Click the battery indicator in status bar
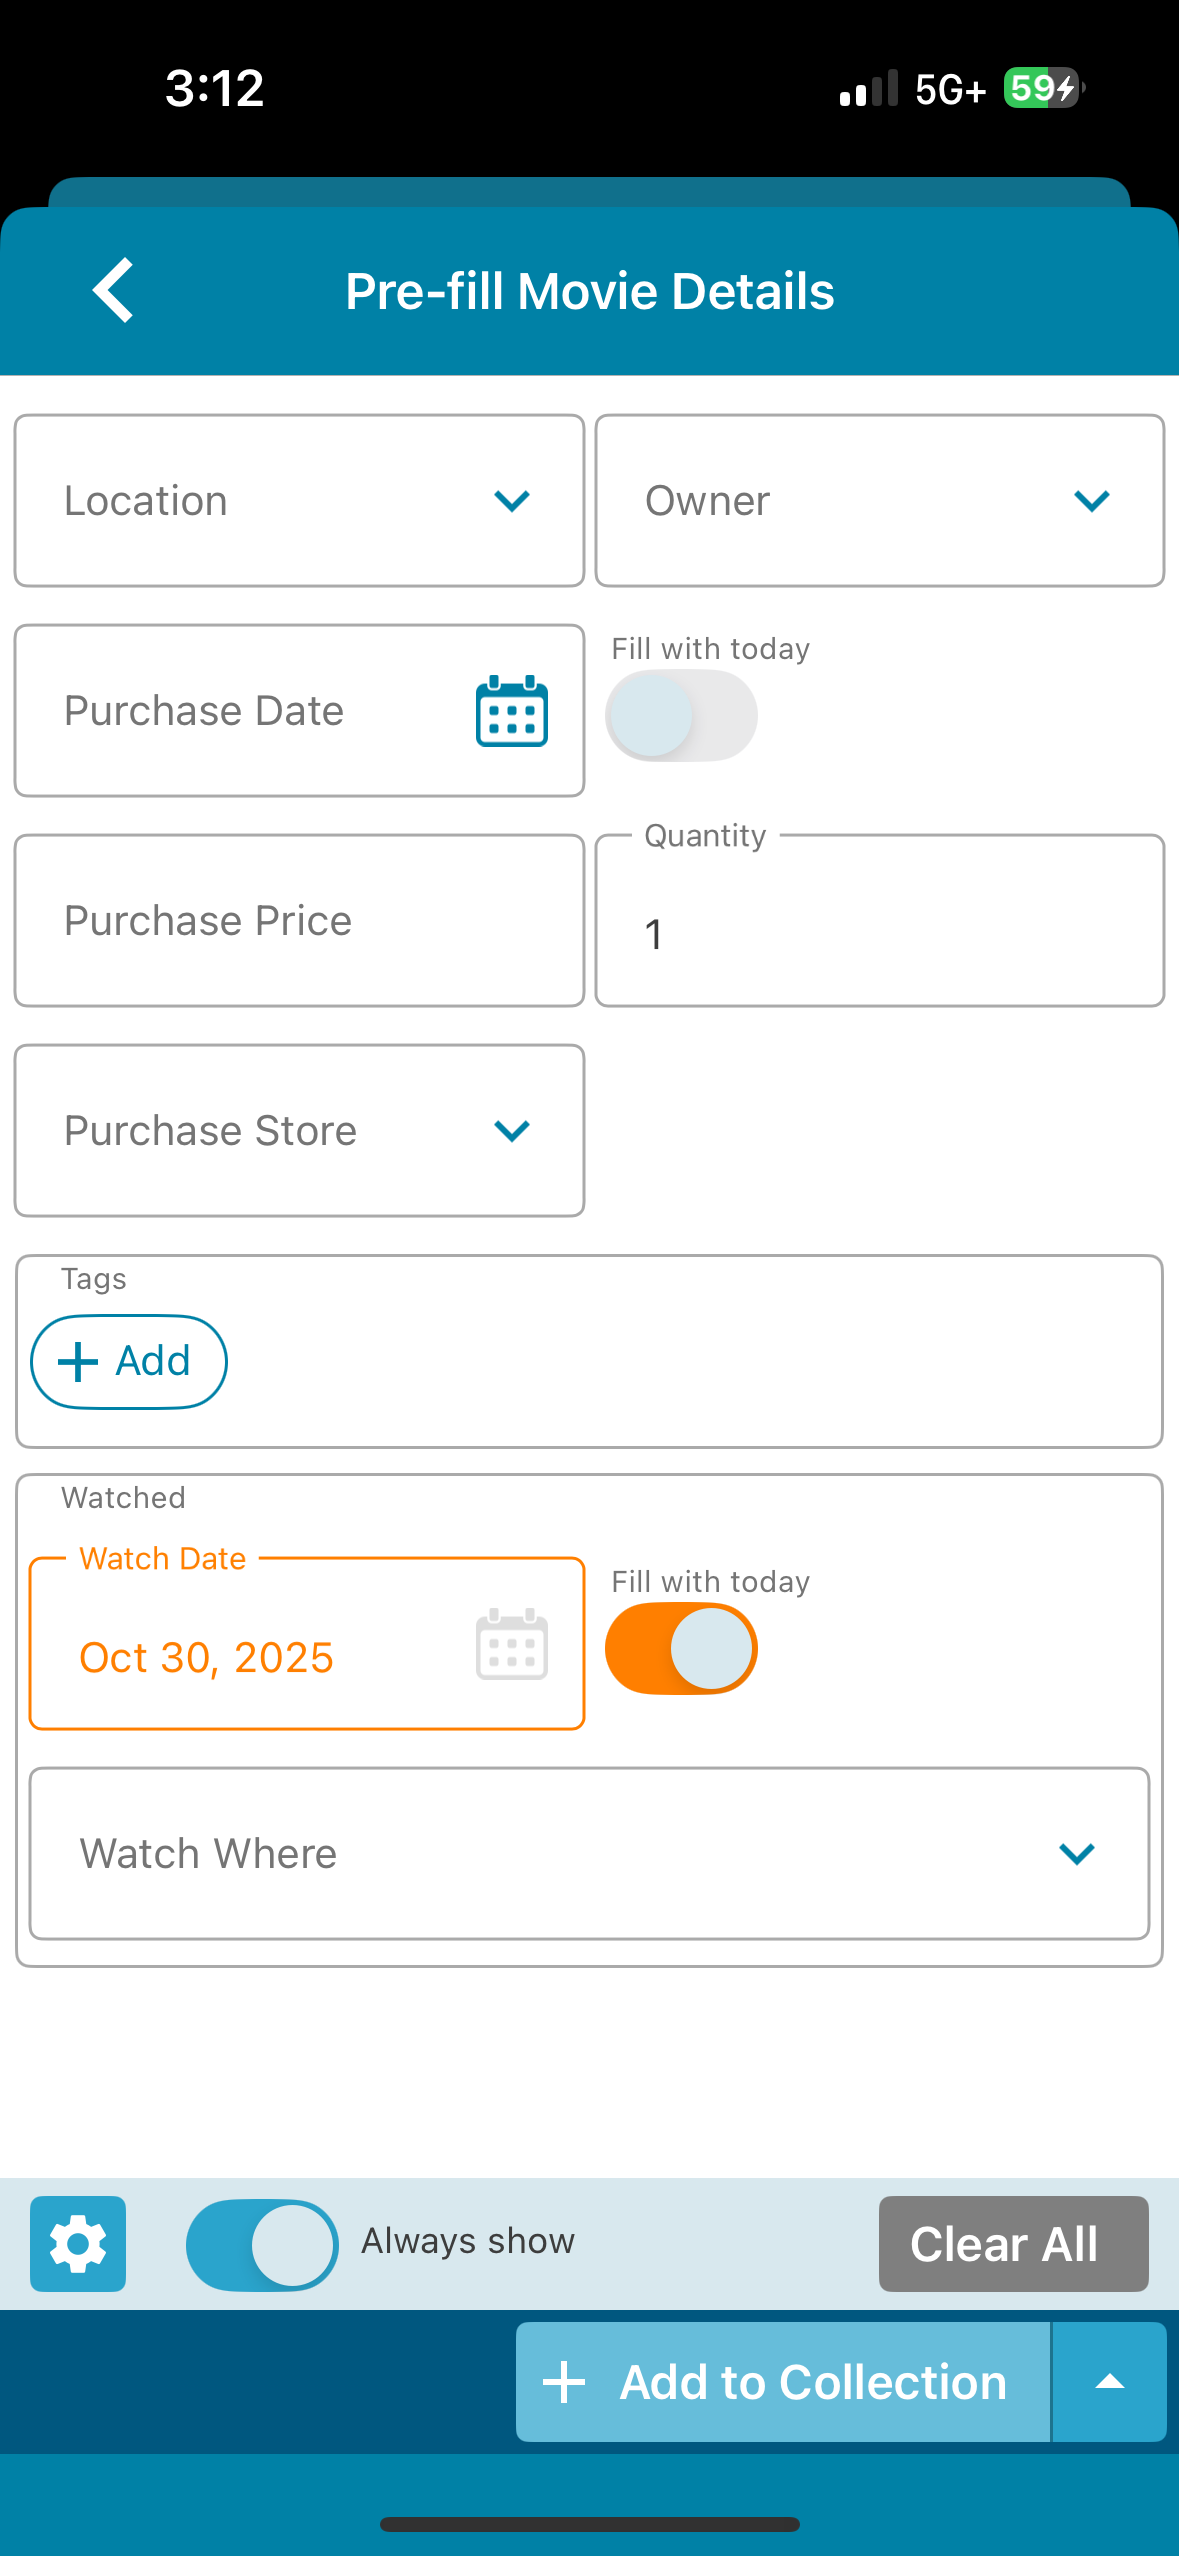This screenshot has height=2556, width=1179. 1042,88
